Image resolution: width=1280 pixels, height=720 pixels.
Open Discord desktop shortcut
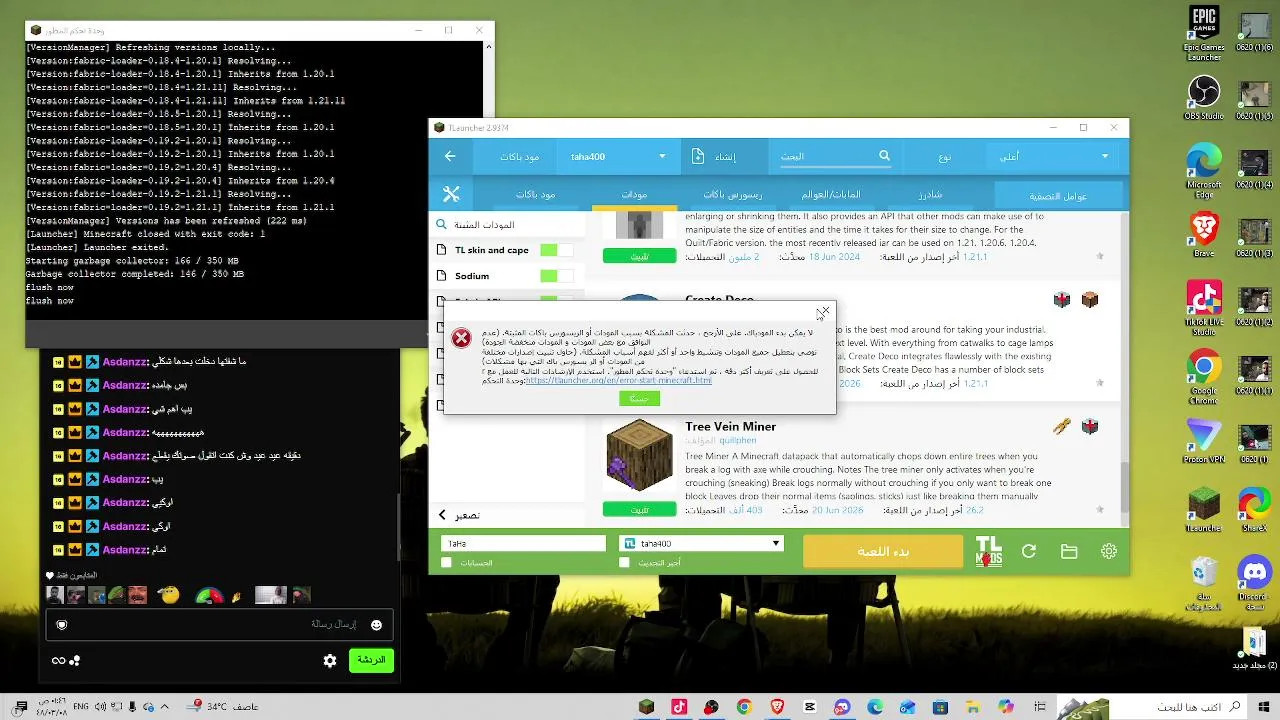click(1254, 584)
